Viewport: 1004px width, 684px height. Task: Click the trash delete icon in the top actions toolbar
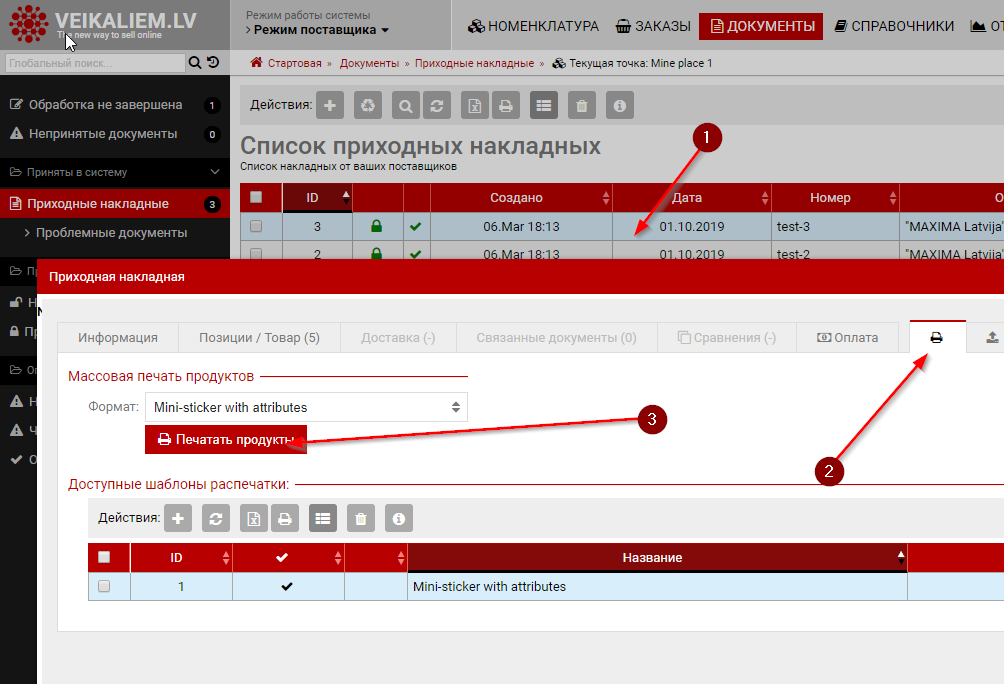(x=582, y=105)
